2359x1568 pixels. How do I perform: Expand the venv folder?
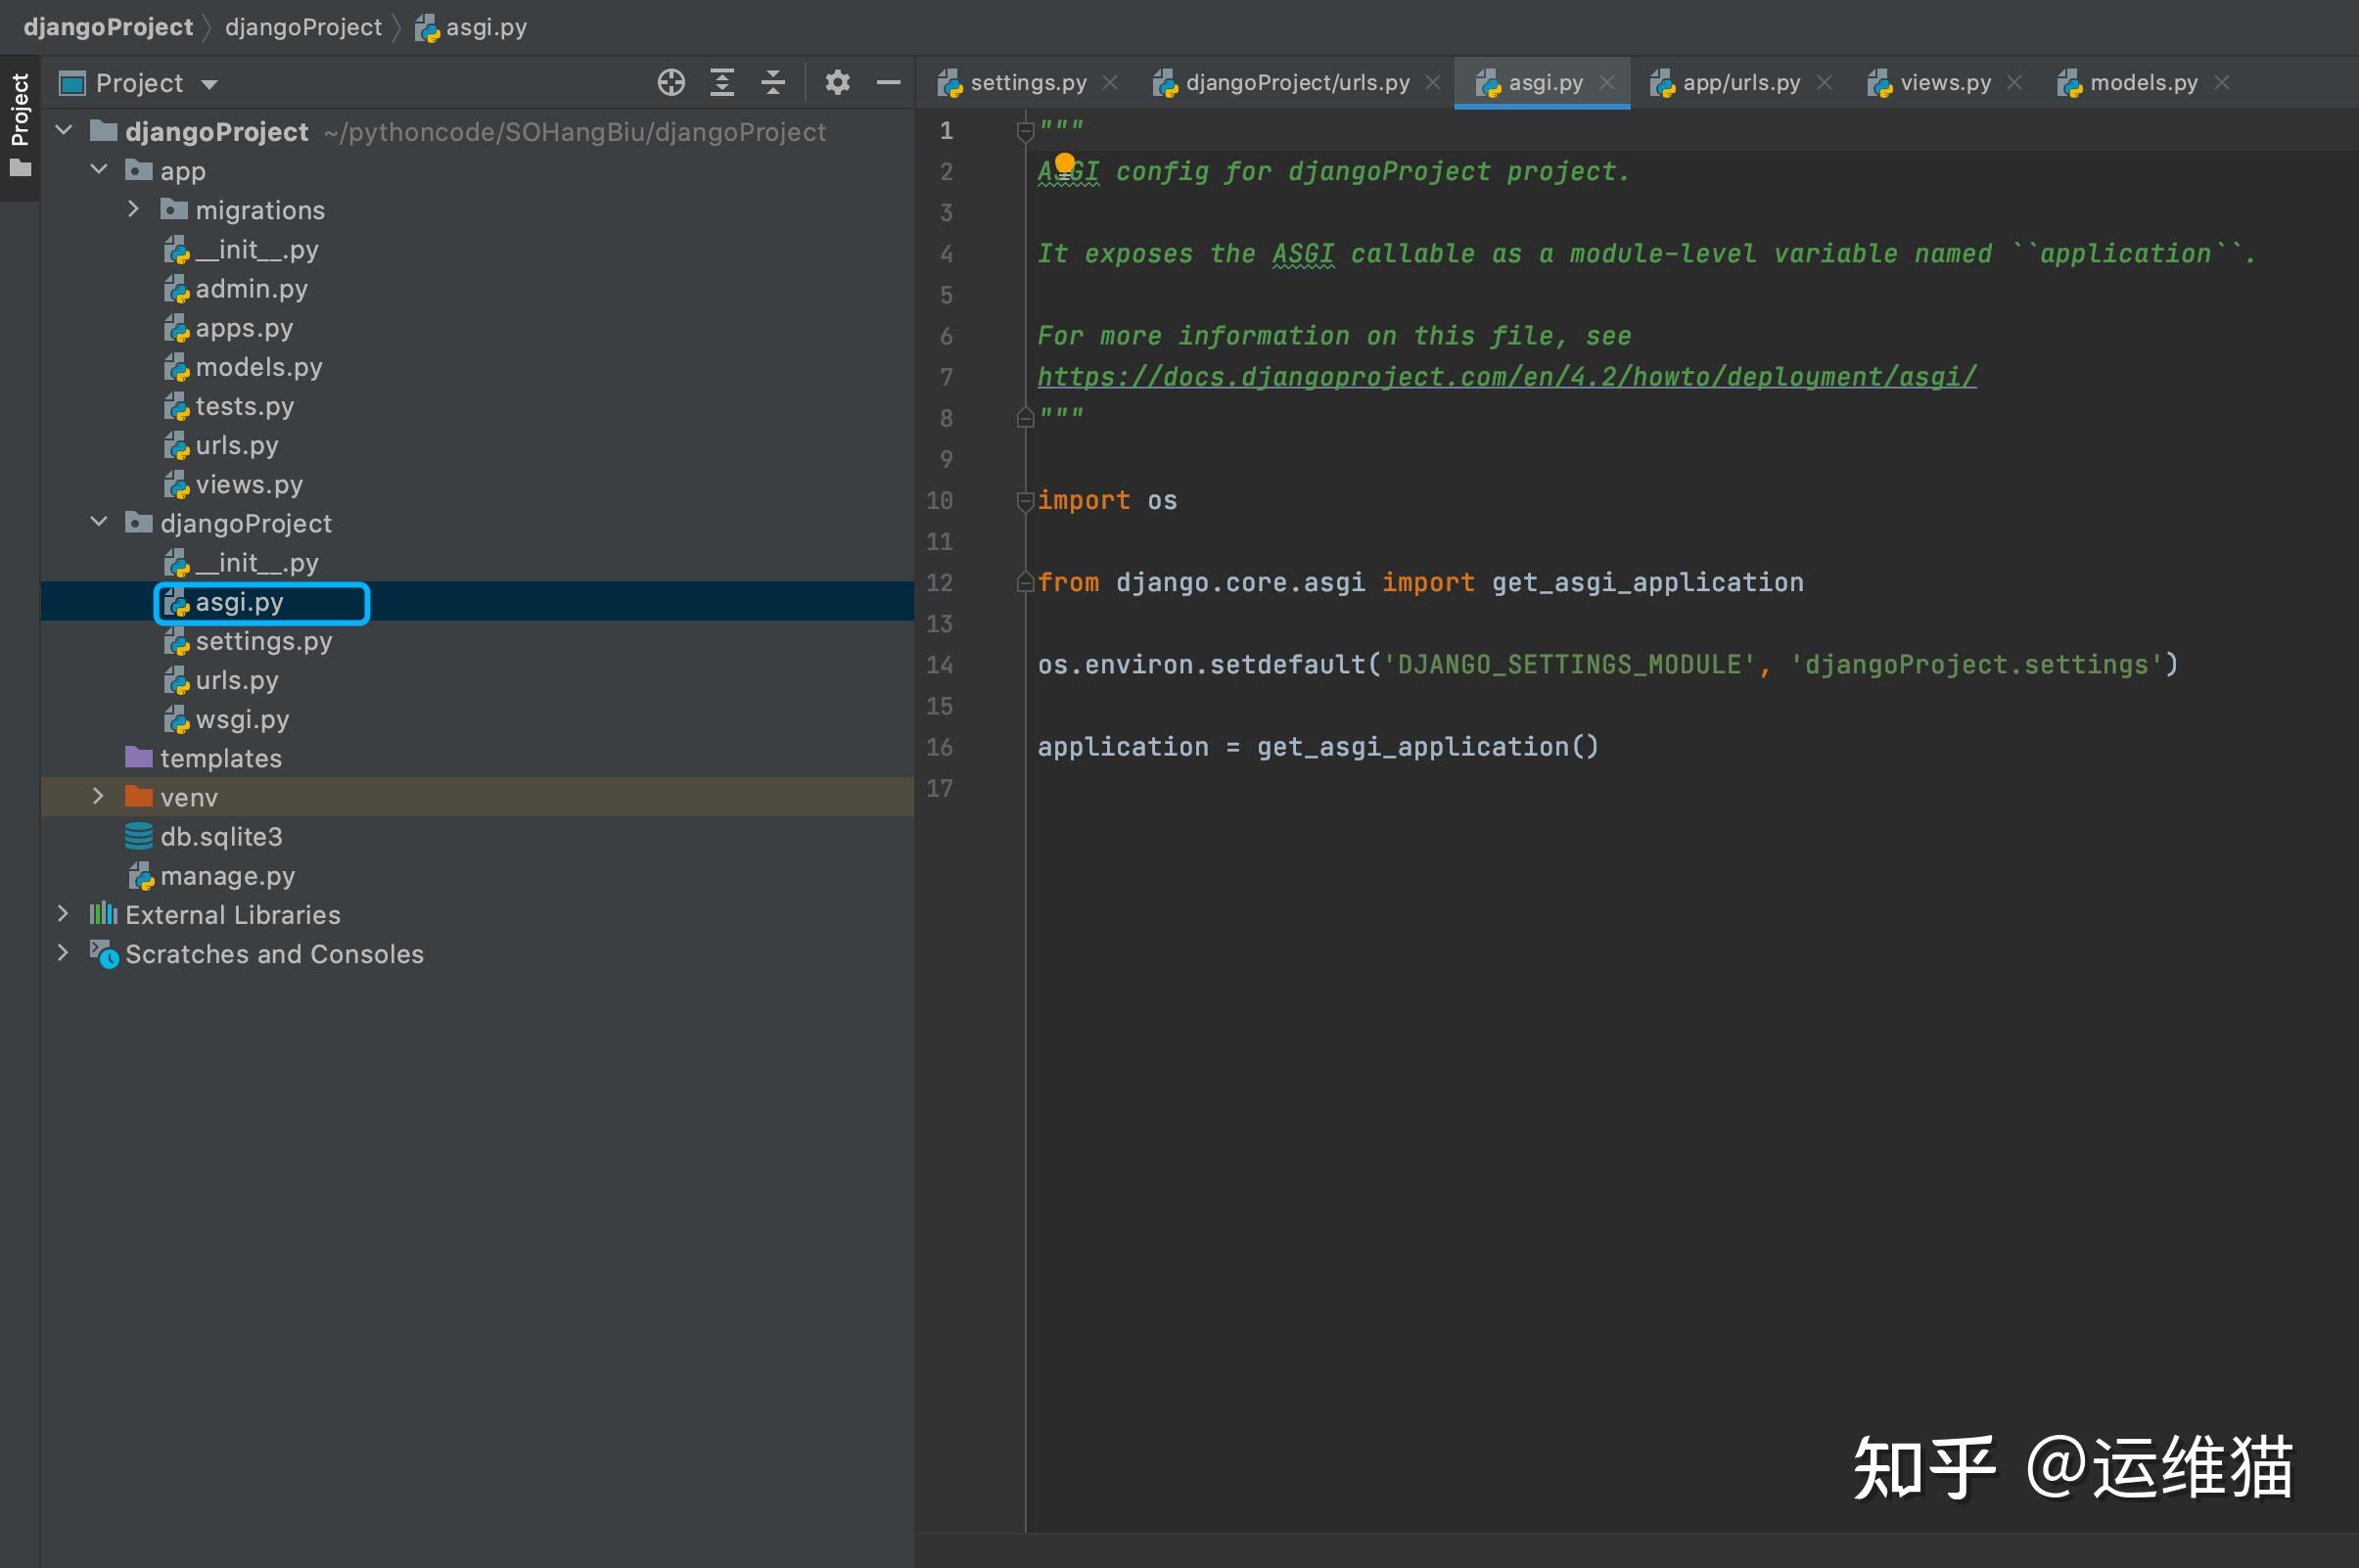coord(98,797)
